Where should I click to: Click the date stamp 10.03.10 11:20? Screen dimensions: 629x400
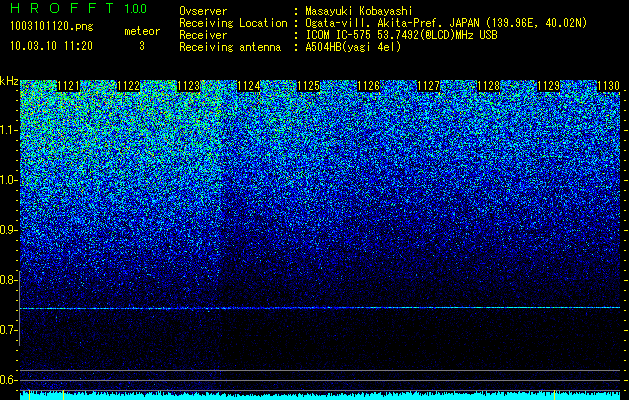(x=51, y=46)
